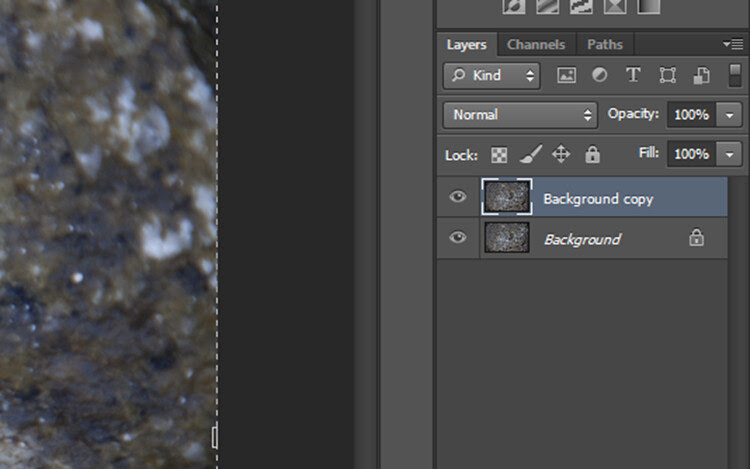Click the 'Background copy' layer name
Image resolution: width=750 pixels, height=469 pixels.
coord(598,199)
